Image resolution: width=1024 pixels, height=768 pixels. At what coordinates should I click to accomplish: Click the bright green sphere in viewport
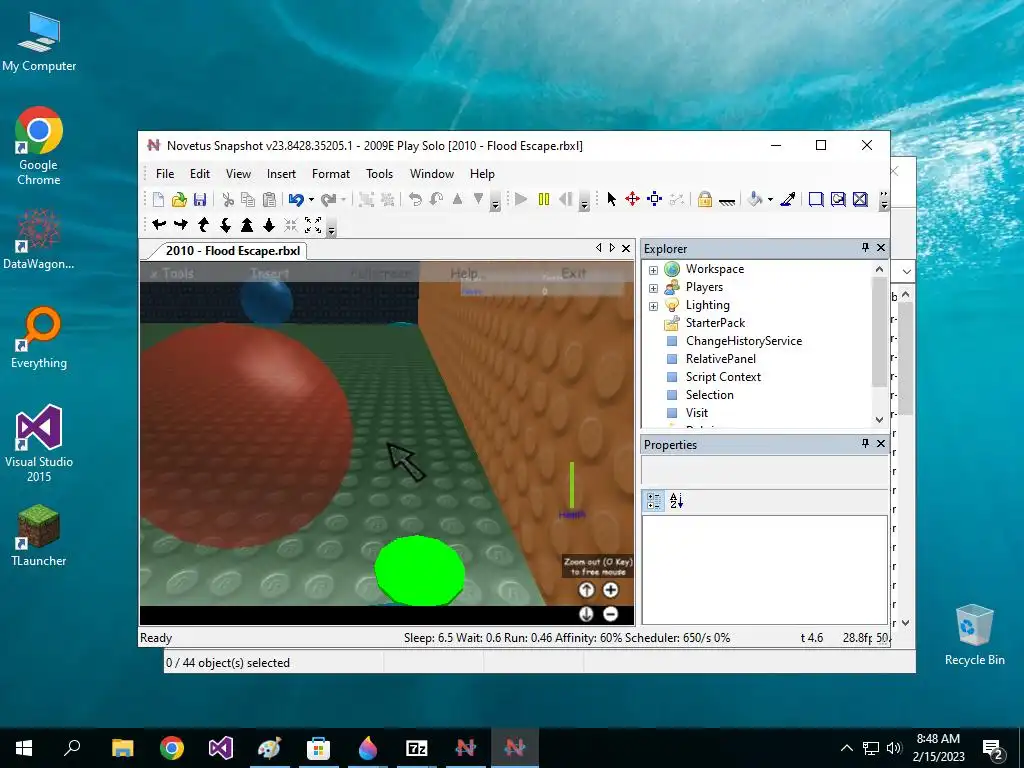click(419, 570)
